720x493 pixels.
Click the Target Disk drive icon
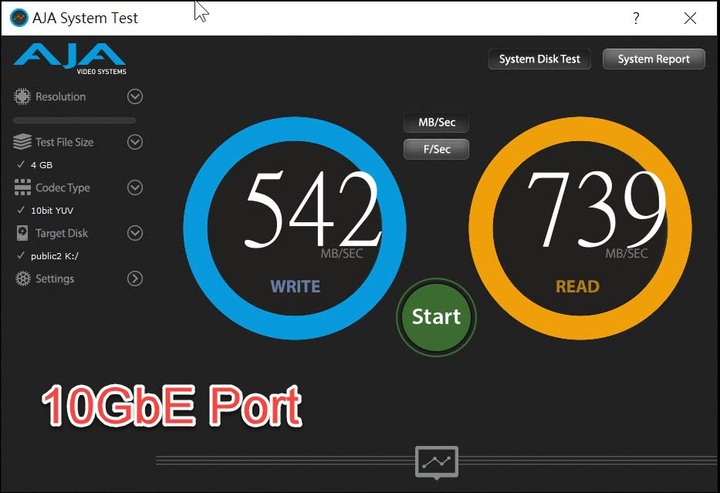click(22, 233)
